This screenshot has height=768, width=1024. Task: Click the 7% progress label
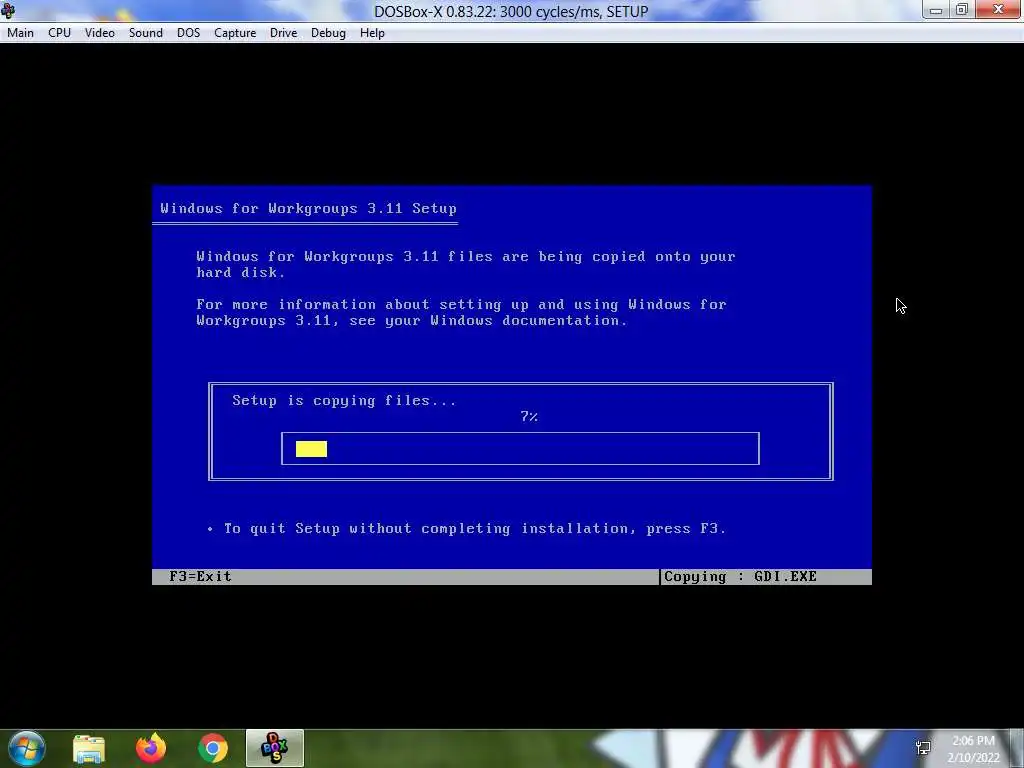coord(529,416)
